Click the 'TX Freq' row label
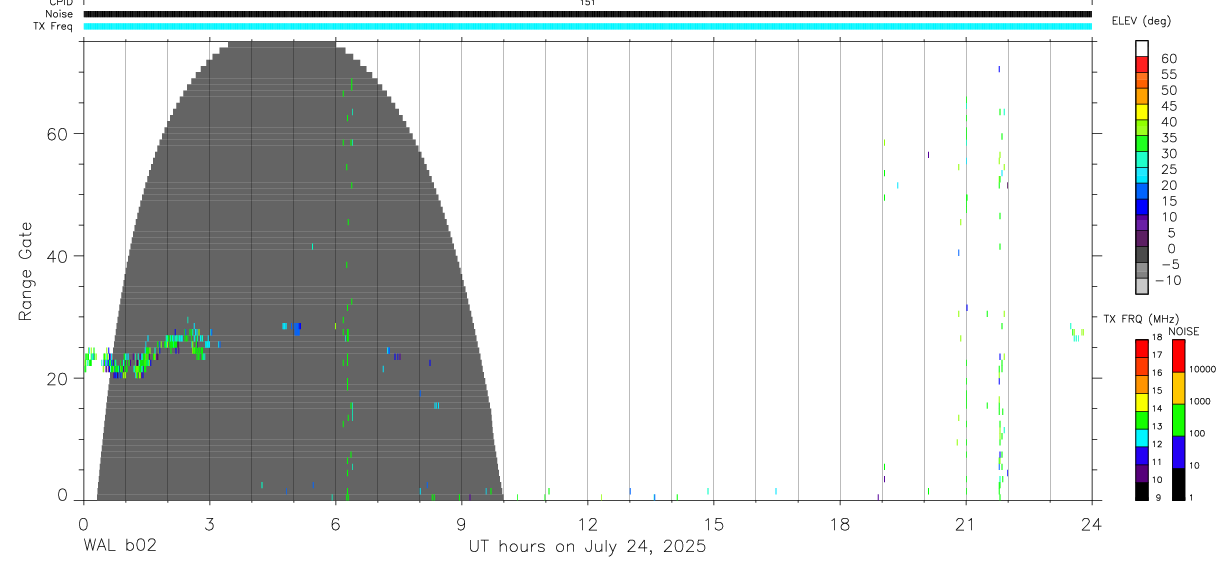The width and height of the screenshot is (1228, 567). point(55,26)
